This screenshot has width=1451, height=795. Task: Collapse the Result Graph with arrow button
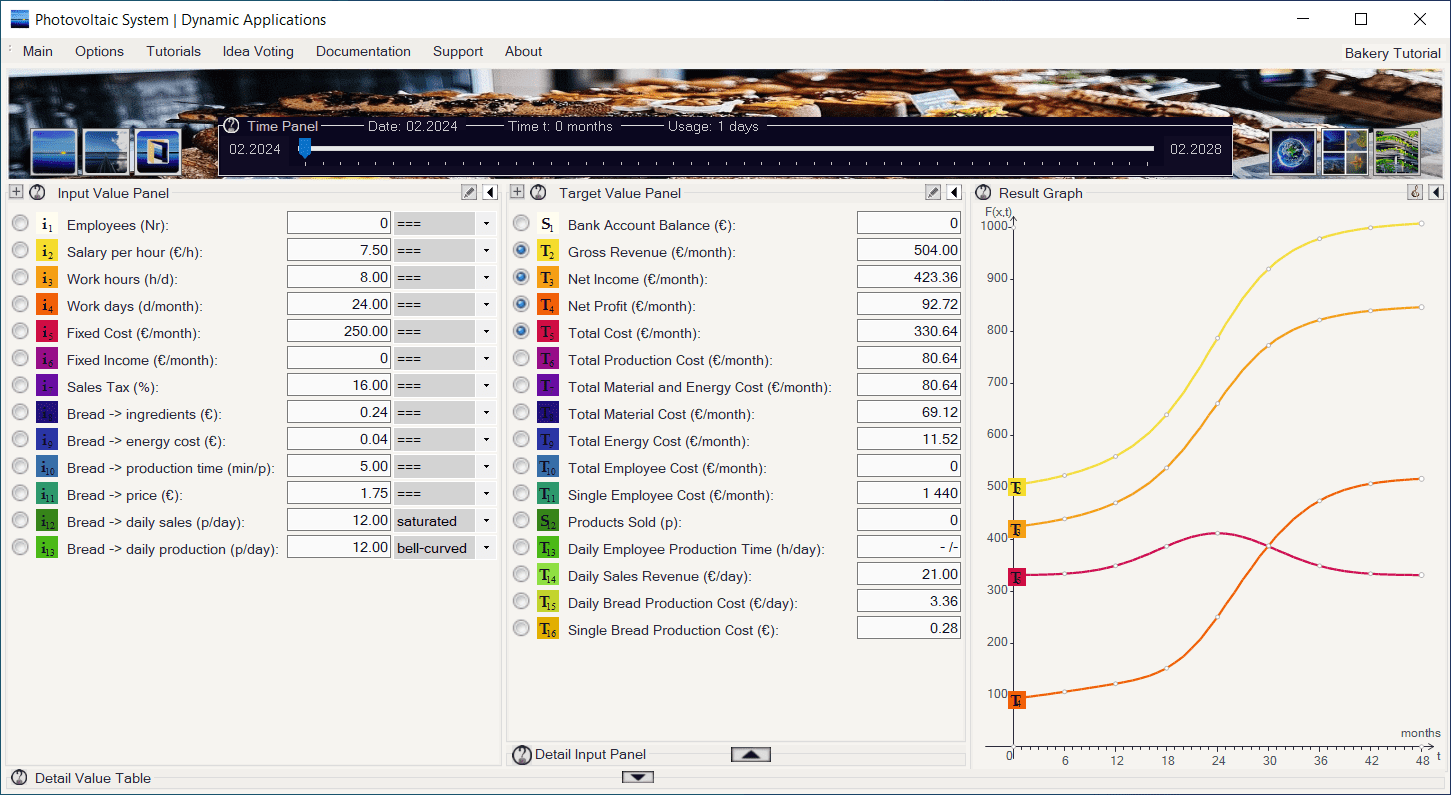pos(1436,193)
